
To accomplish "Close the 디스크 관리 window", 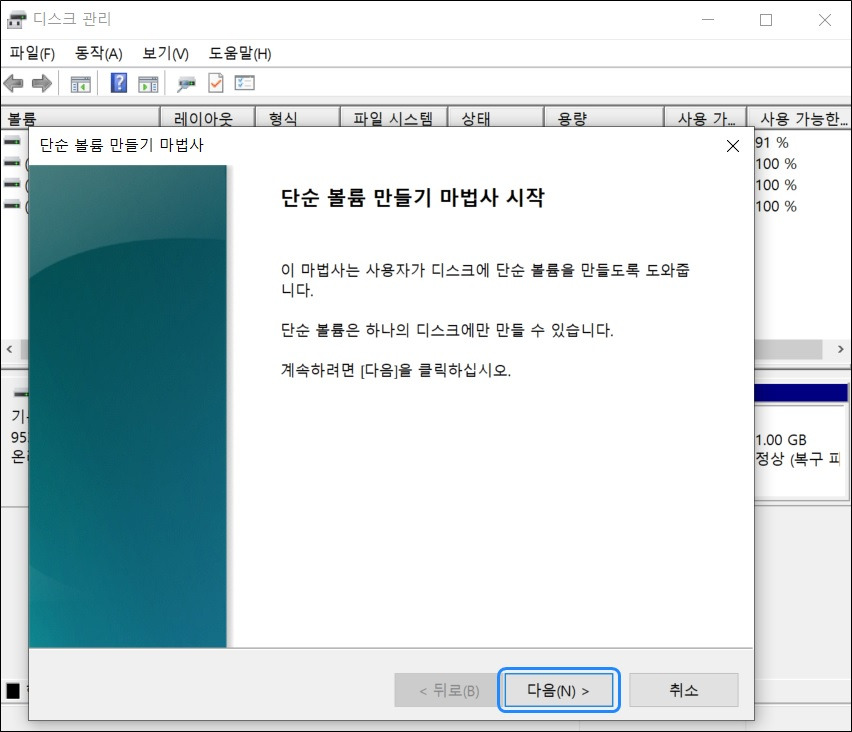I will coord(824,20).
